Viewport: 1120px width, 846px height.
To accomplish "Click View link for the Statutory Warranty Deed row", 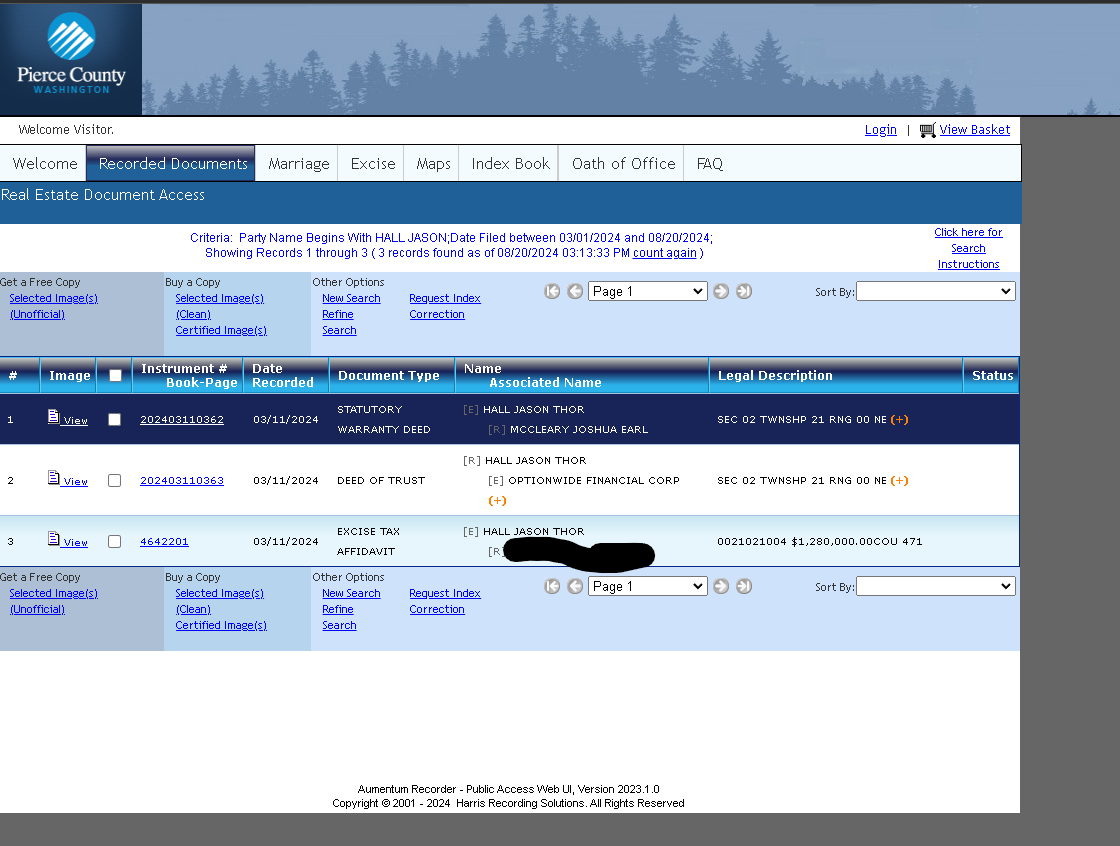I will (75, 421).
